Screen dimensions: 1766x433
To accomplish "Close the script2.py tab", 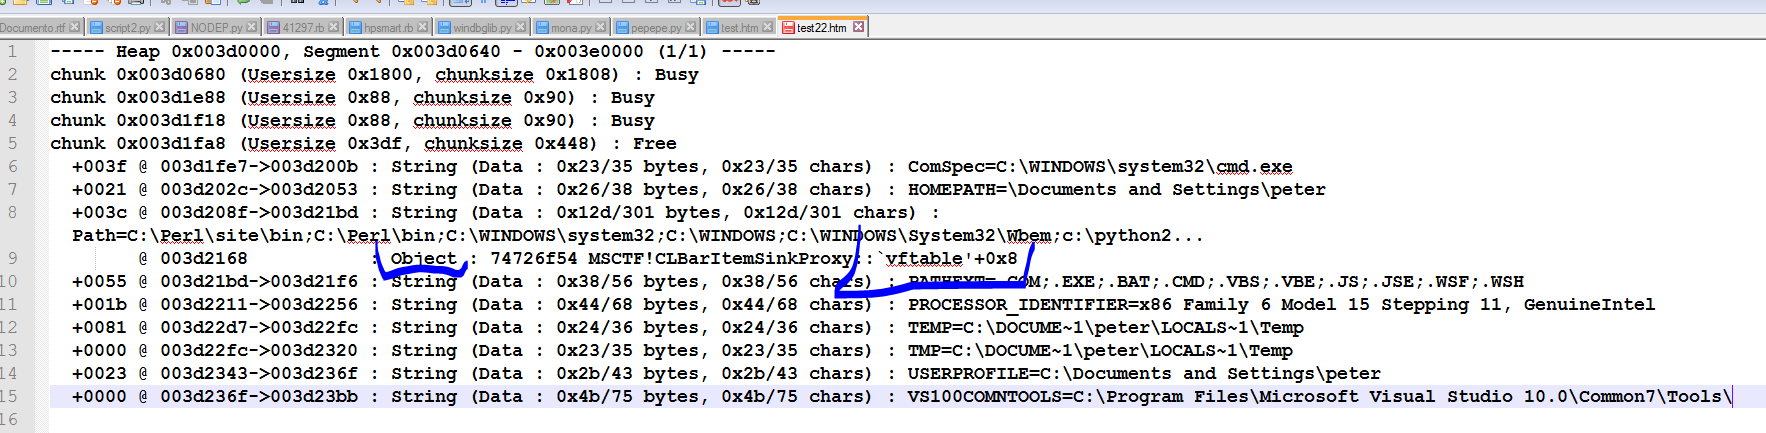I will click(x=160, y=27).
